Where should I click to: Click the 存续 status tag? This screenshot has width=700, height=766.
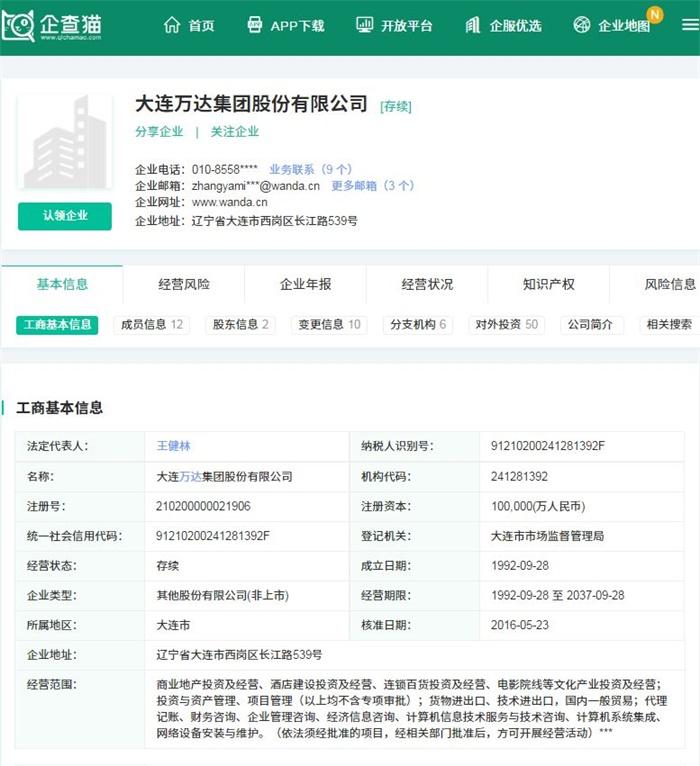pos(396,106)
